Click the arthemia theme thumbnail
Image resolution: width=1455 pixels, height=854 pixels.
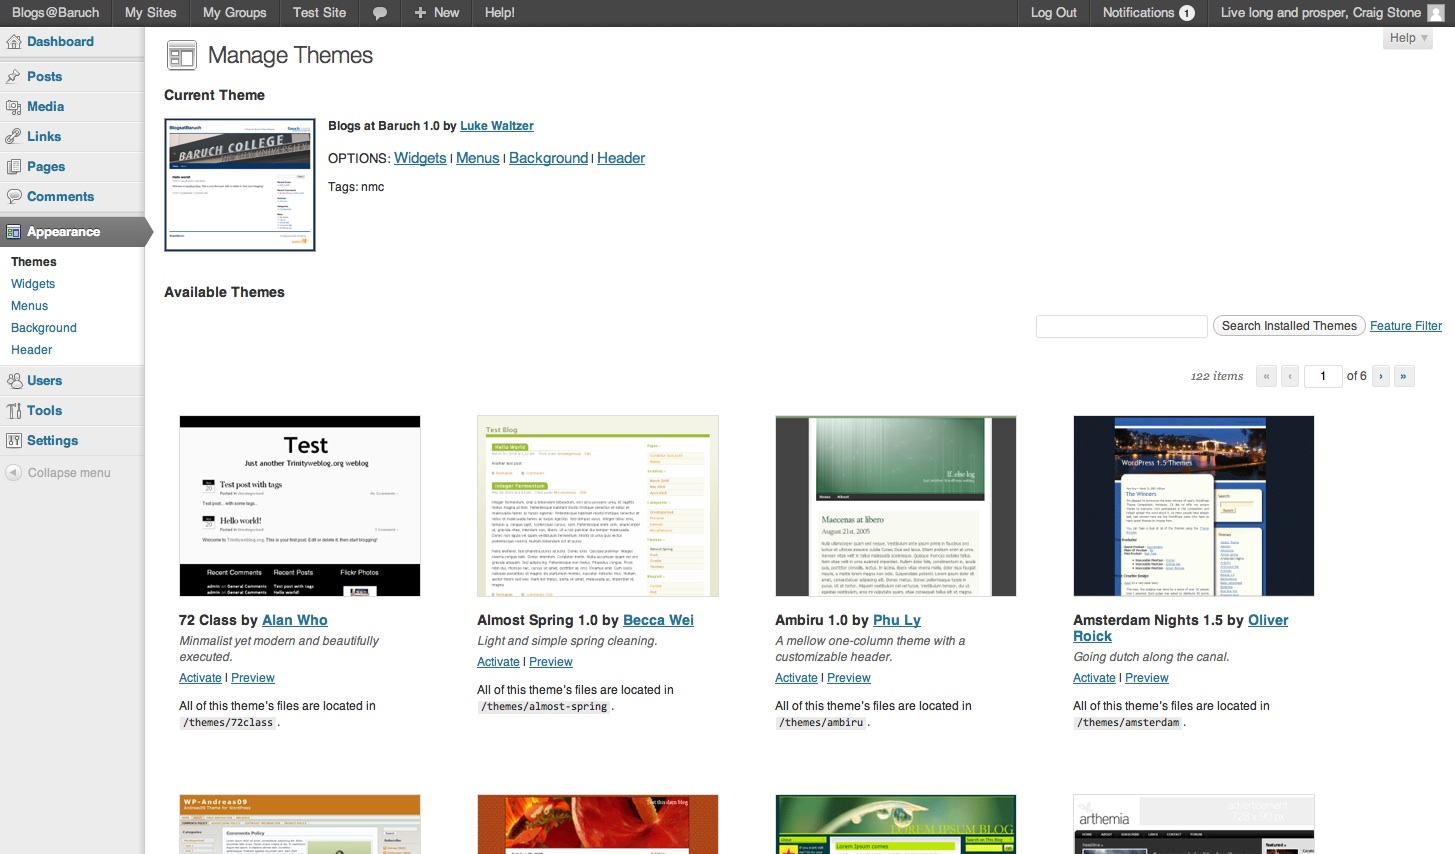[1194, 824]
